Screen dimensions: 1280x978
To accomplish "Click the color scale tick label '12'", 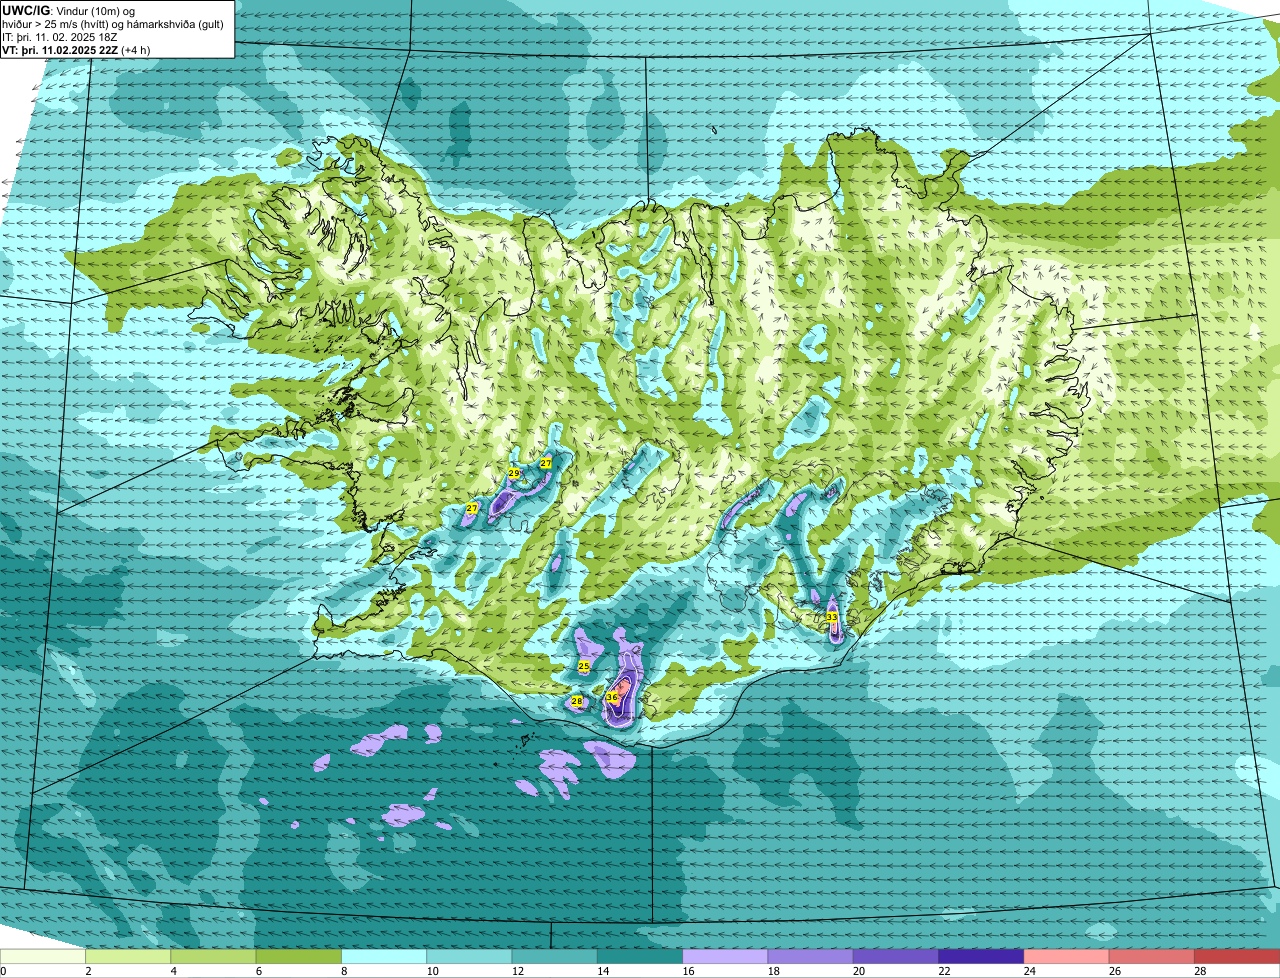I will click(x=517, y=971).
